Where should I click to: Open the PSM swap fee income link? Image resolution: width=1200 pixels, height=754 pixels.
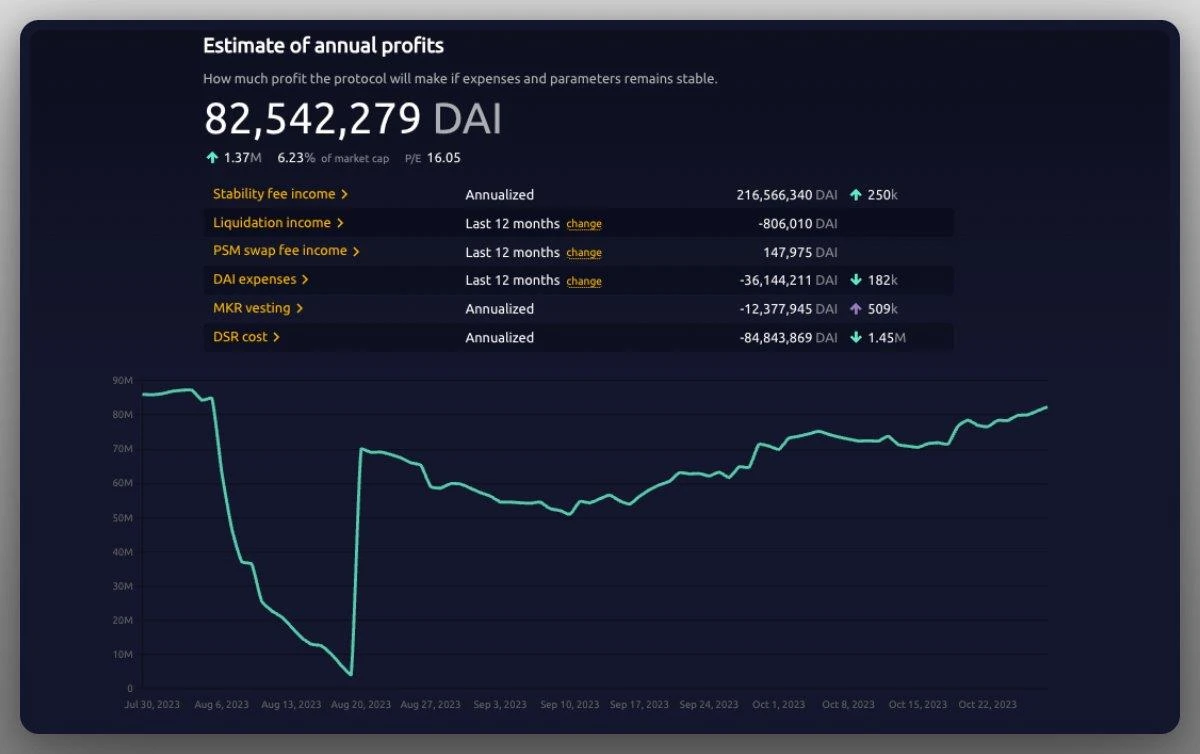[279, 251]
